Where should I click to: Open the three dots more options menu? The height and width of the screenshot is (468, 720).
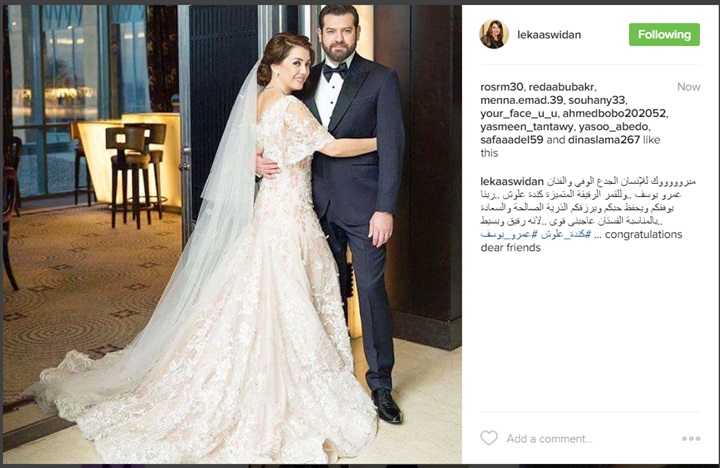pos(691,439)
